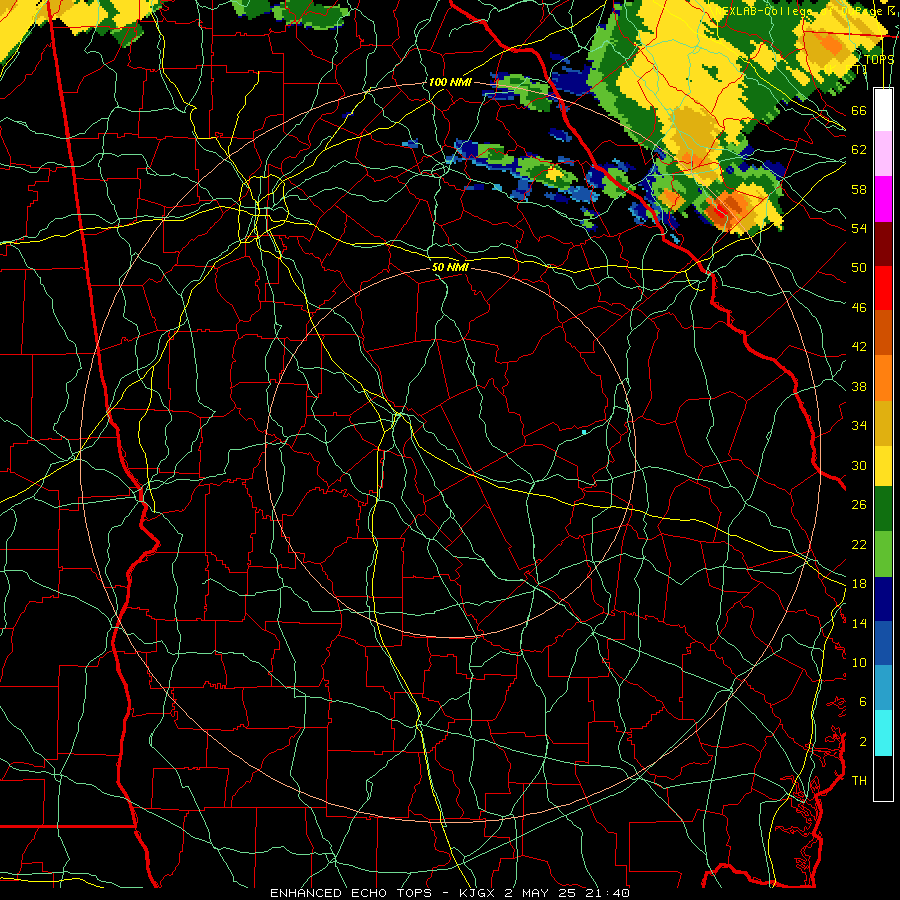Click the "34" scale label
900x900 pixels.
(x=859, y=425)
